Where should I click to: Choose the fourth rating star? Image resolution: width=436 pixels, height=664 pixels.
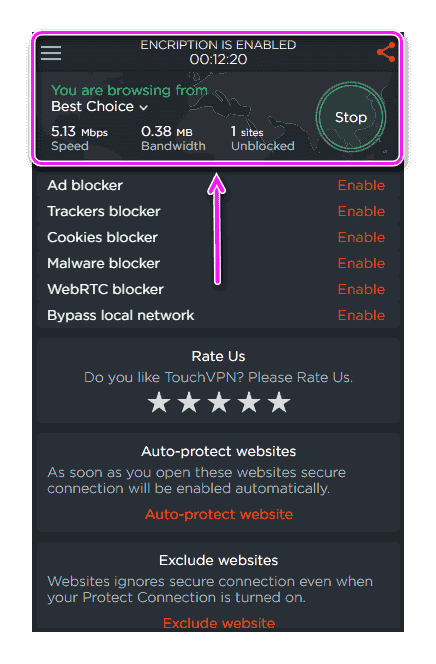click(x=249, y=402)
